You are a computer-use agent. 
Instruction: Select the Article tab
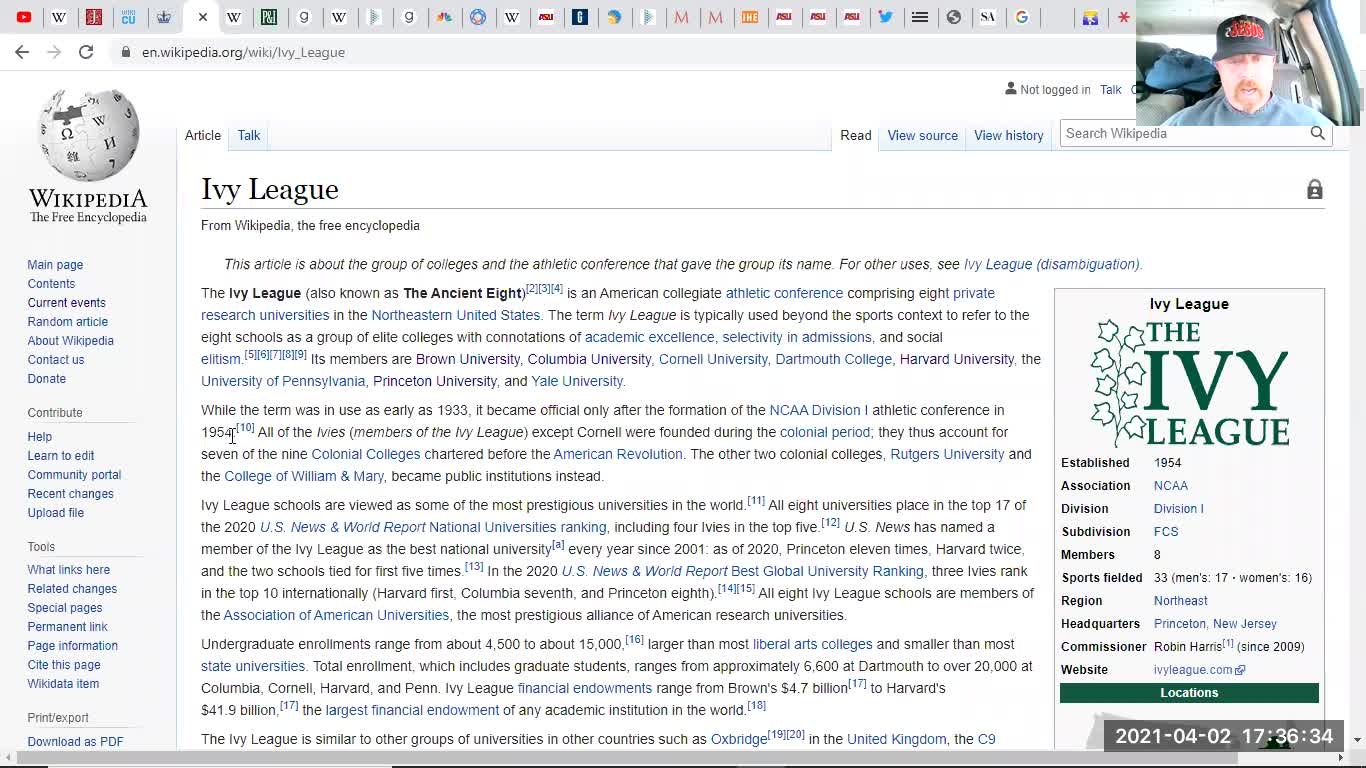click(x=203, y=135)
